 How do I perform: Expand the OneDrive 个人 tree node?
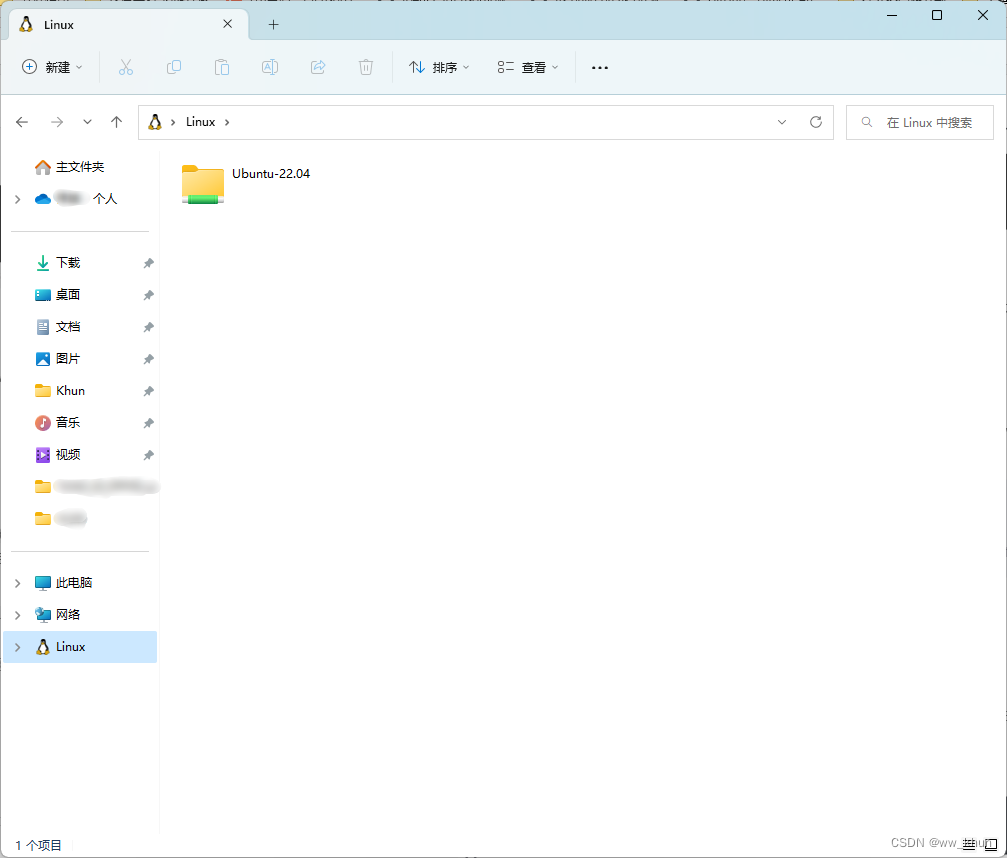coord(18,200)
